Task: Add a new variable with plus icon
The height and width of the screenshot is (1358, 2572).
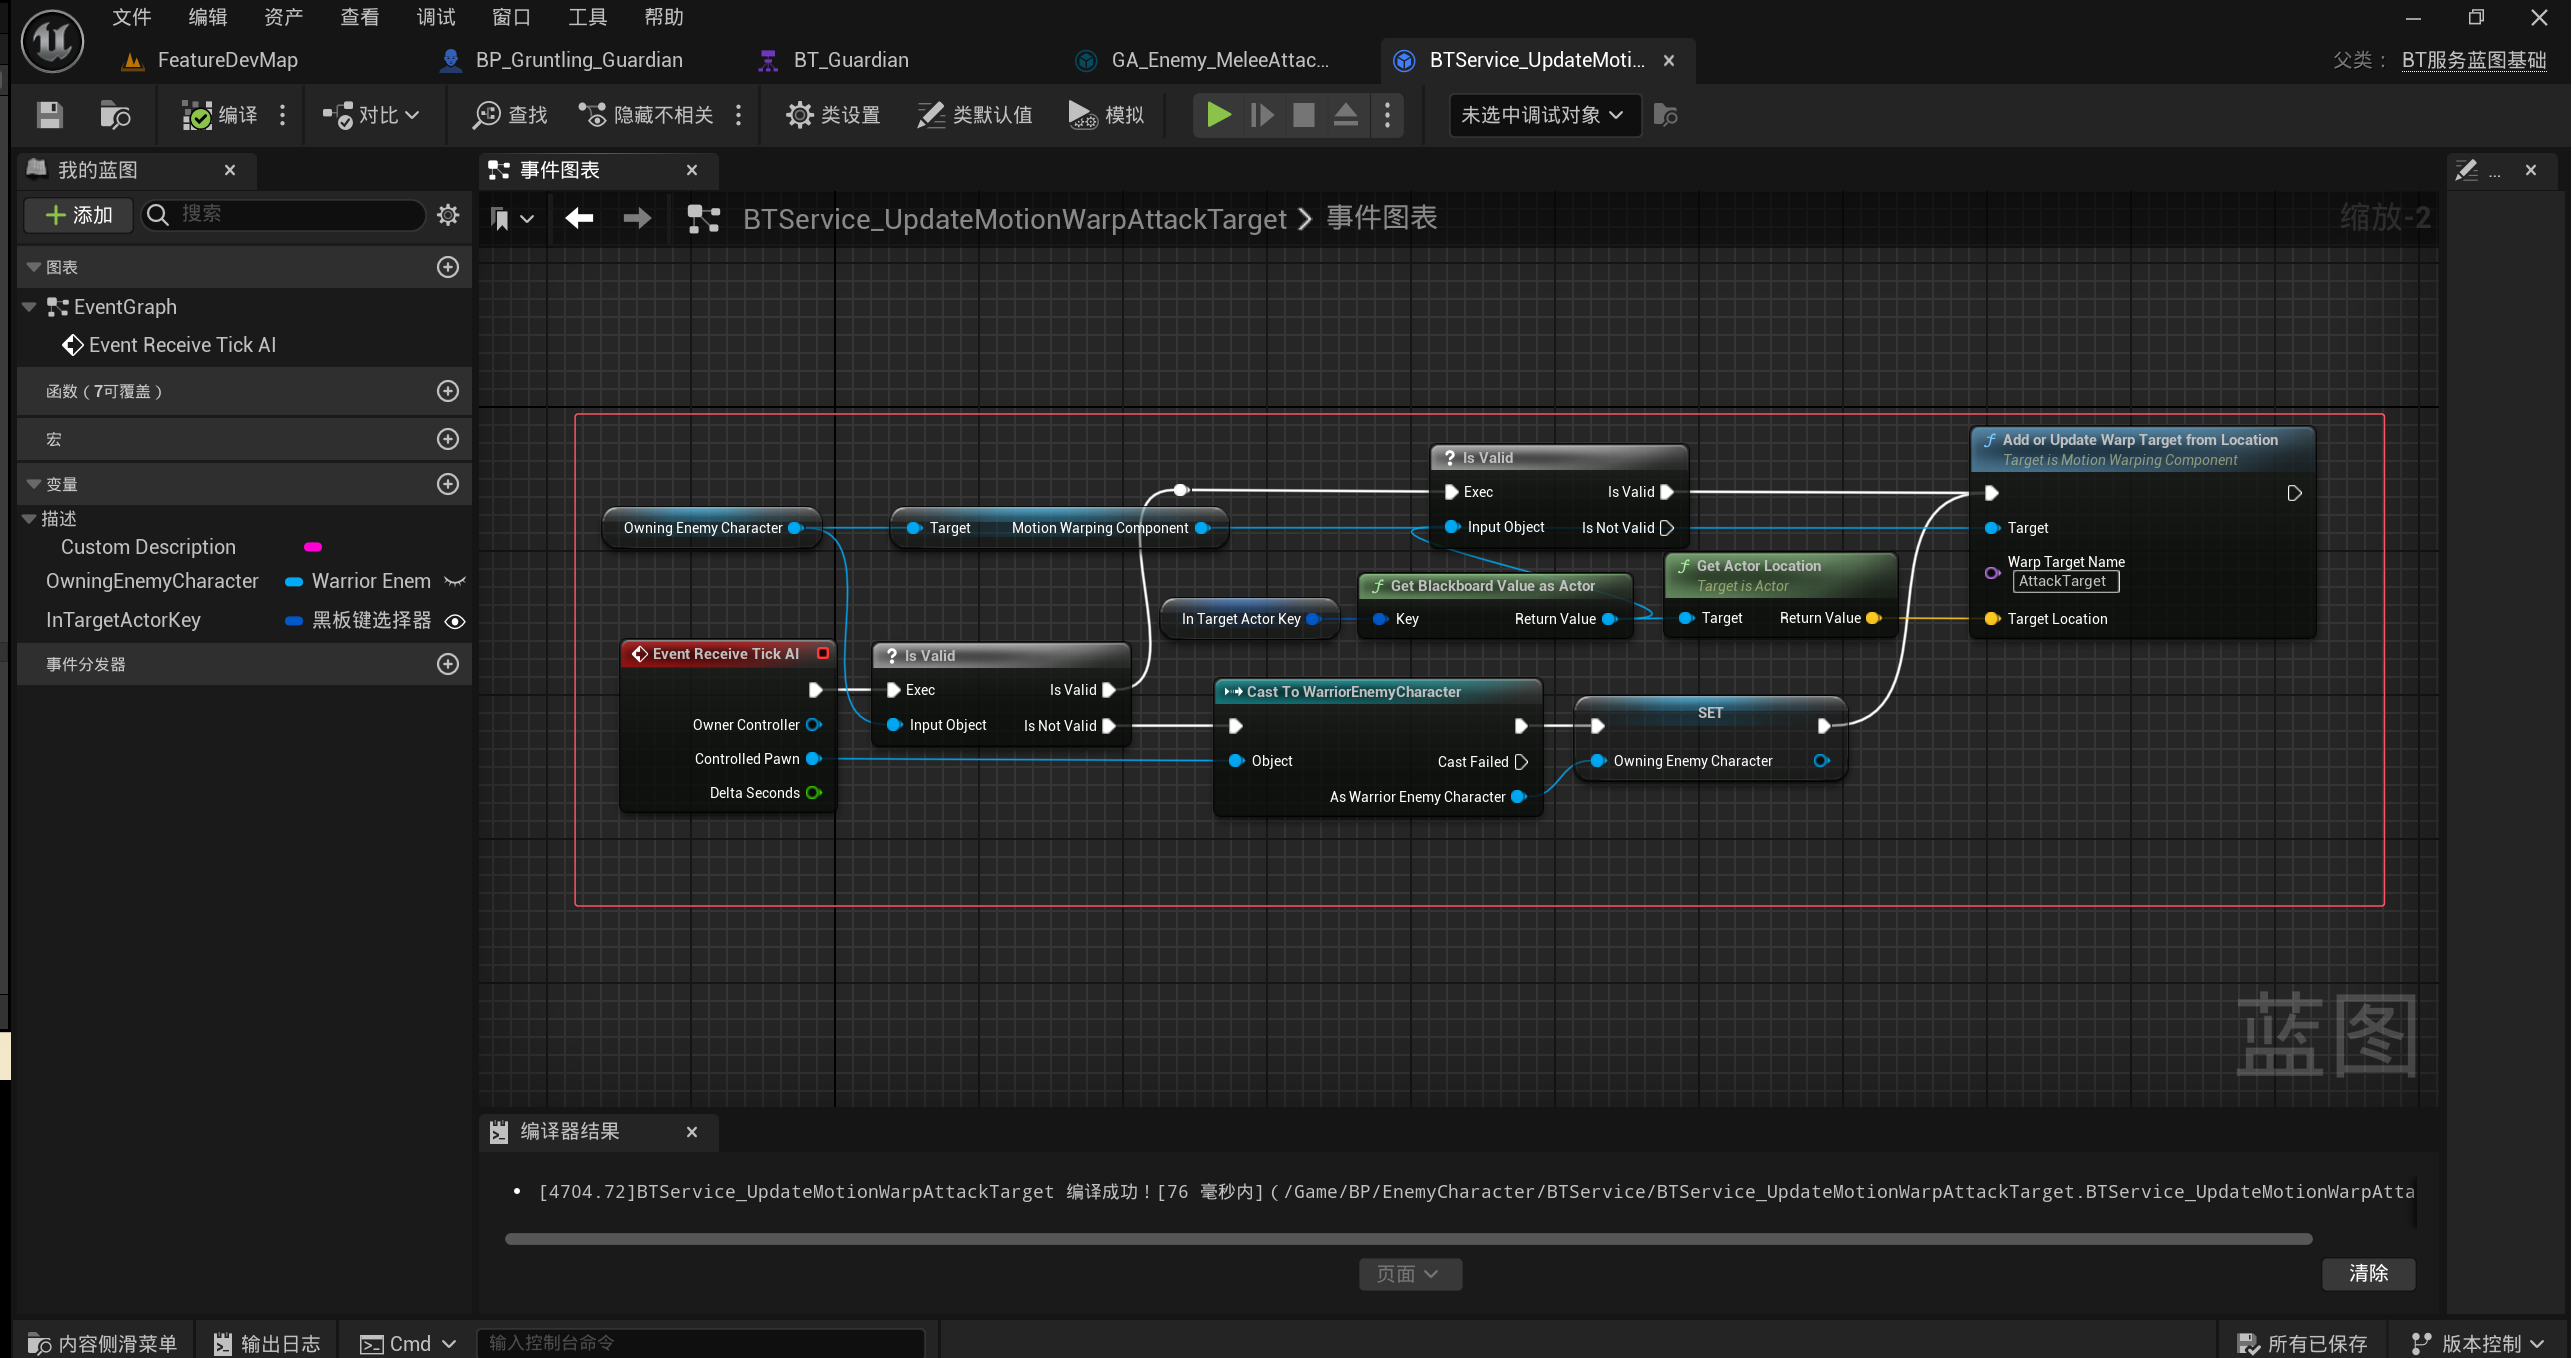Action: tap(448, 484)
